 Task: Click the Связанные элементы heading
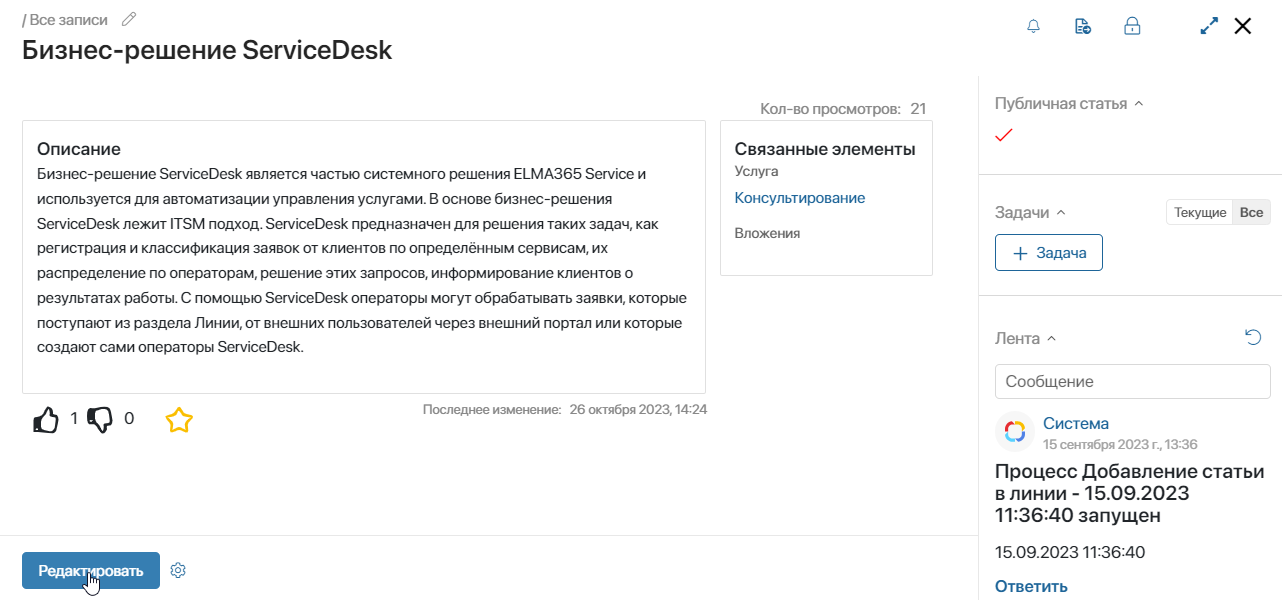click(x=825, y=150)
